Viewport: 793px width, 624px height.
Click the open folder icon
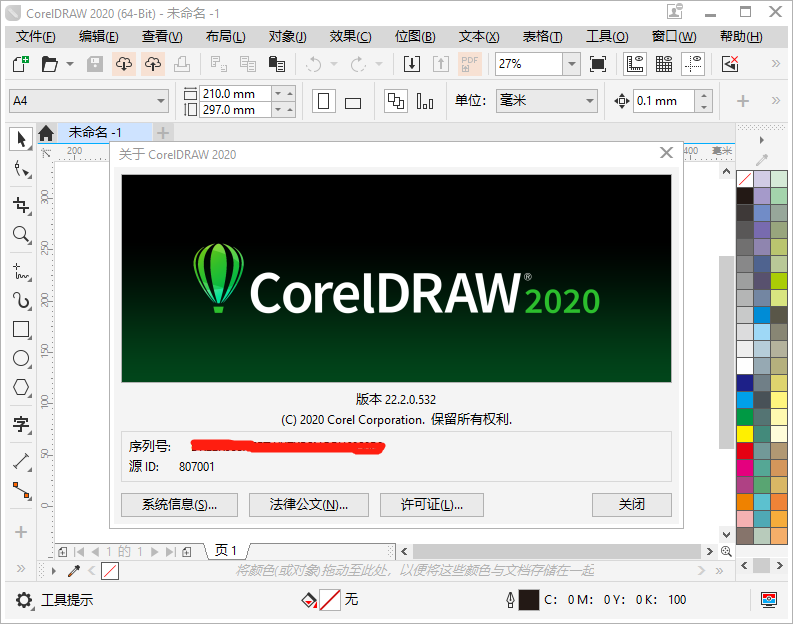click(50, 64)
